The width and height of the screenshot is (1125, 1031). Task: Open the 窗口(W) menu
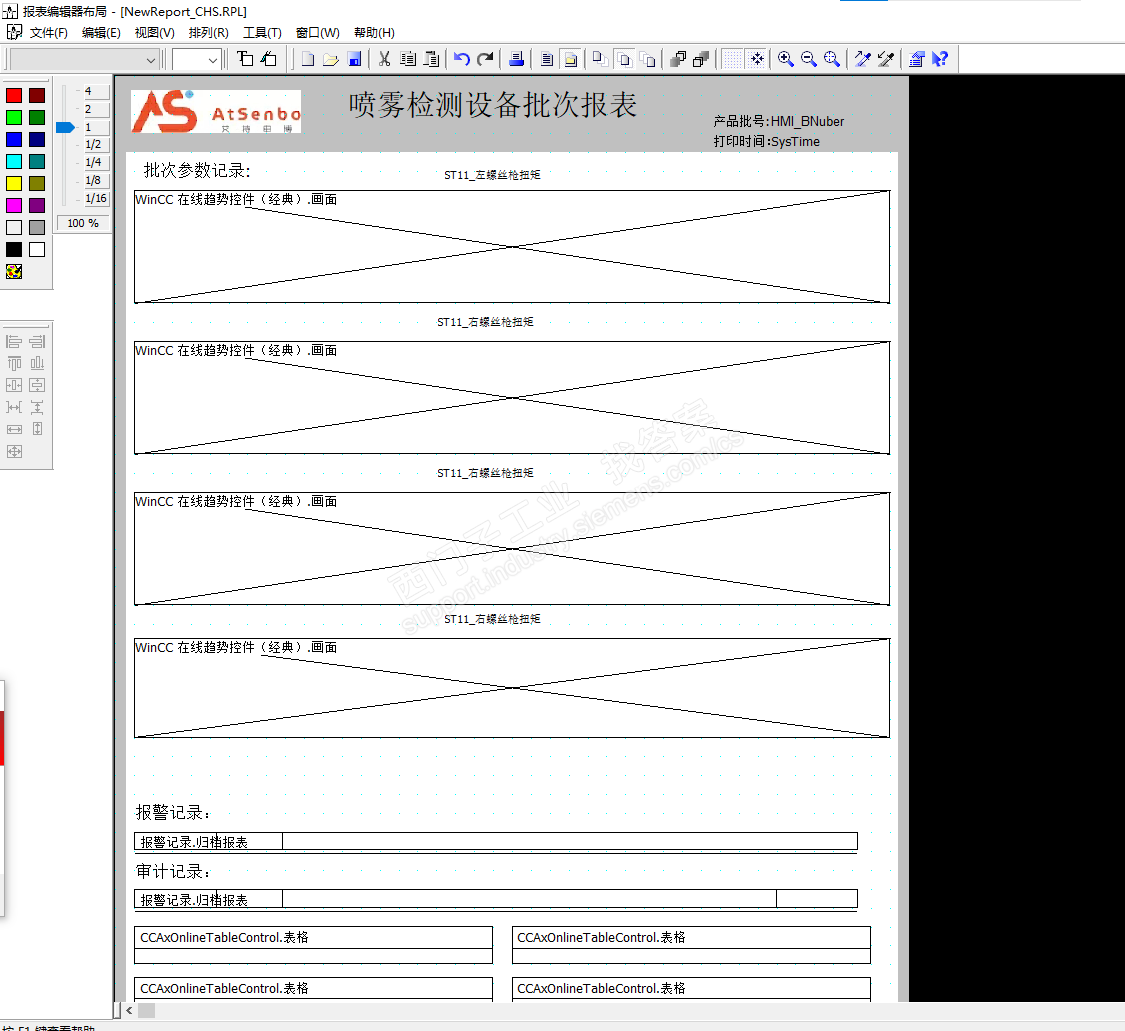point(317,32)
